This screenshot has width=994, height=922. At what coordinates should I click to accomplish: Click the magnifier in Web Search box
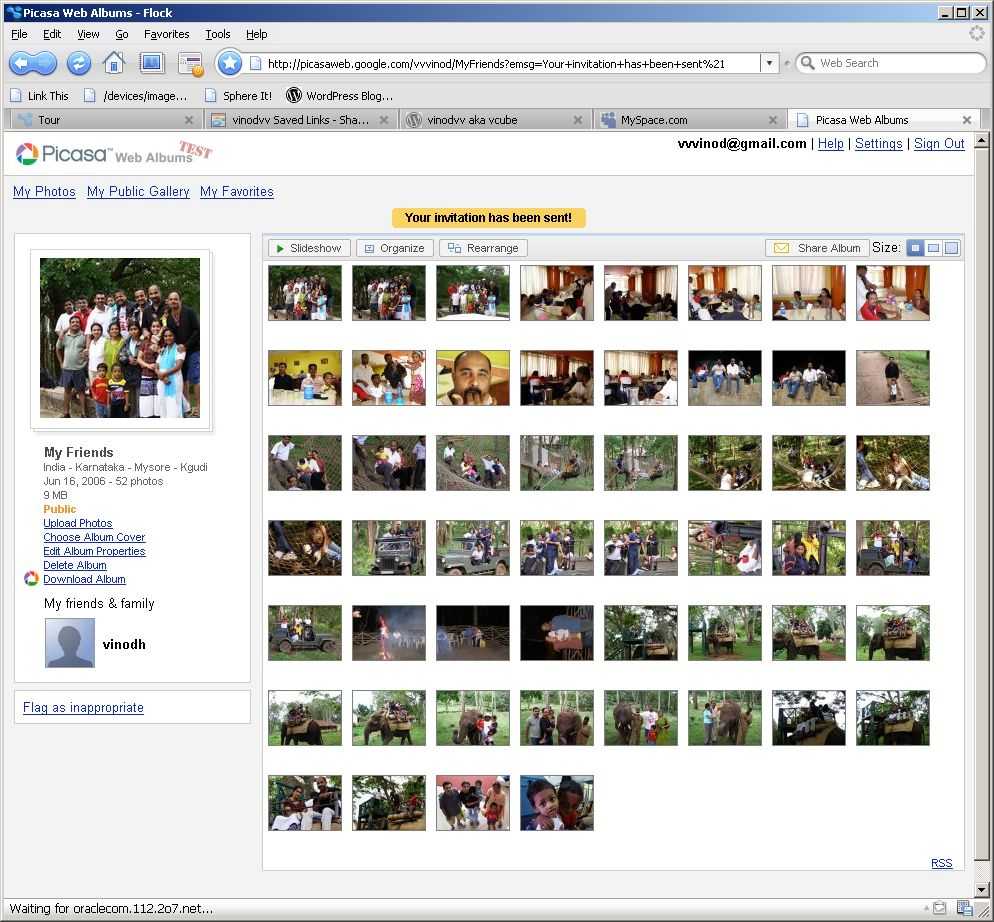click(x=807, y=63)
